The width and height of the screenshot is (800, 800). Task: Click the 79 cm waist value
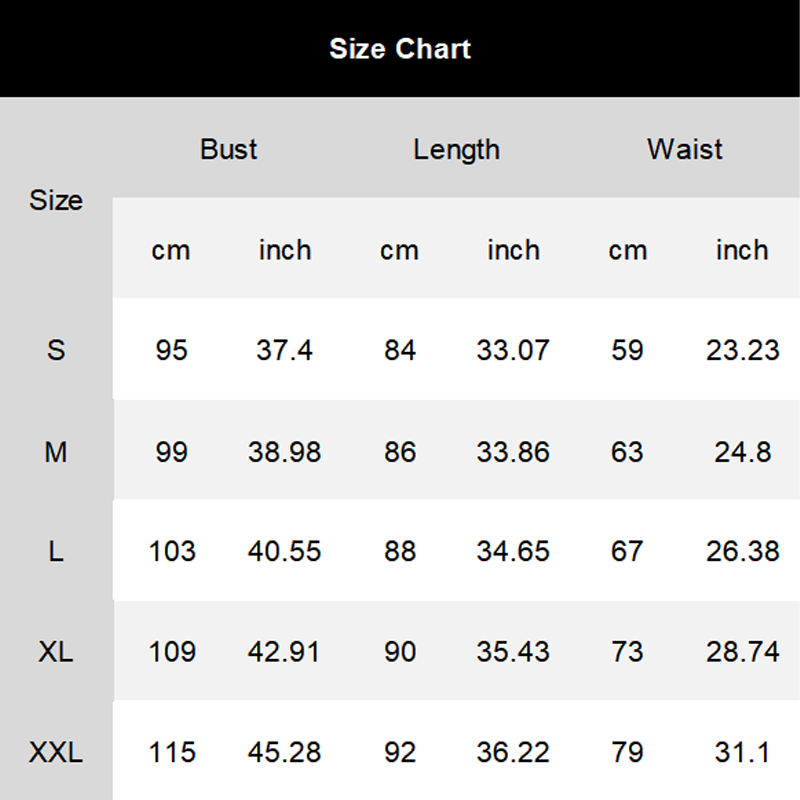click(627, 752)
